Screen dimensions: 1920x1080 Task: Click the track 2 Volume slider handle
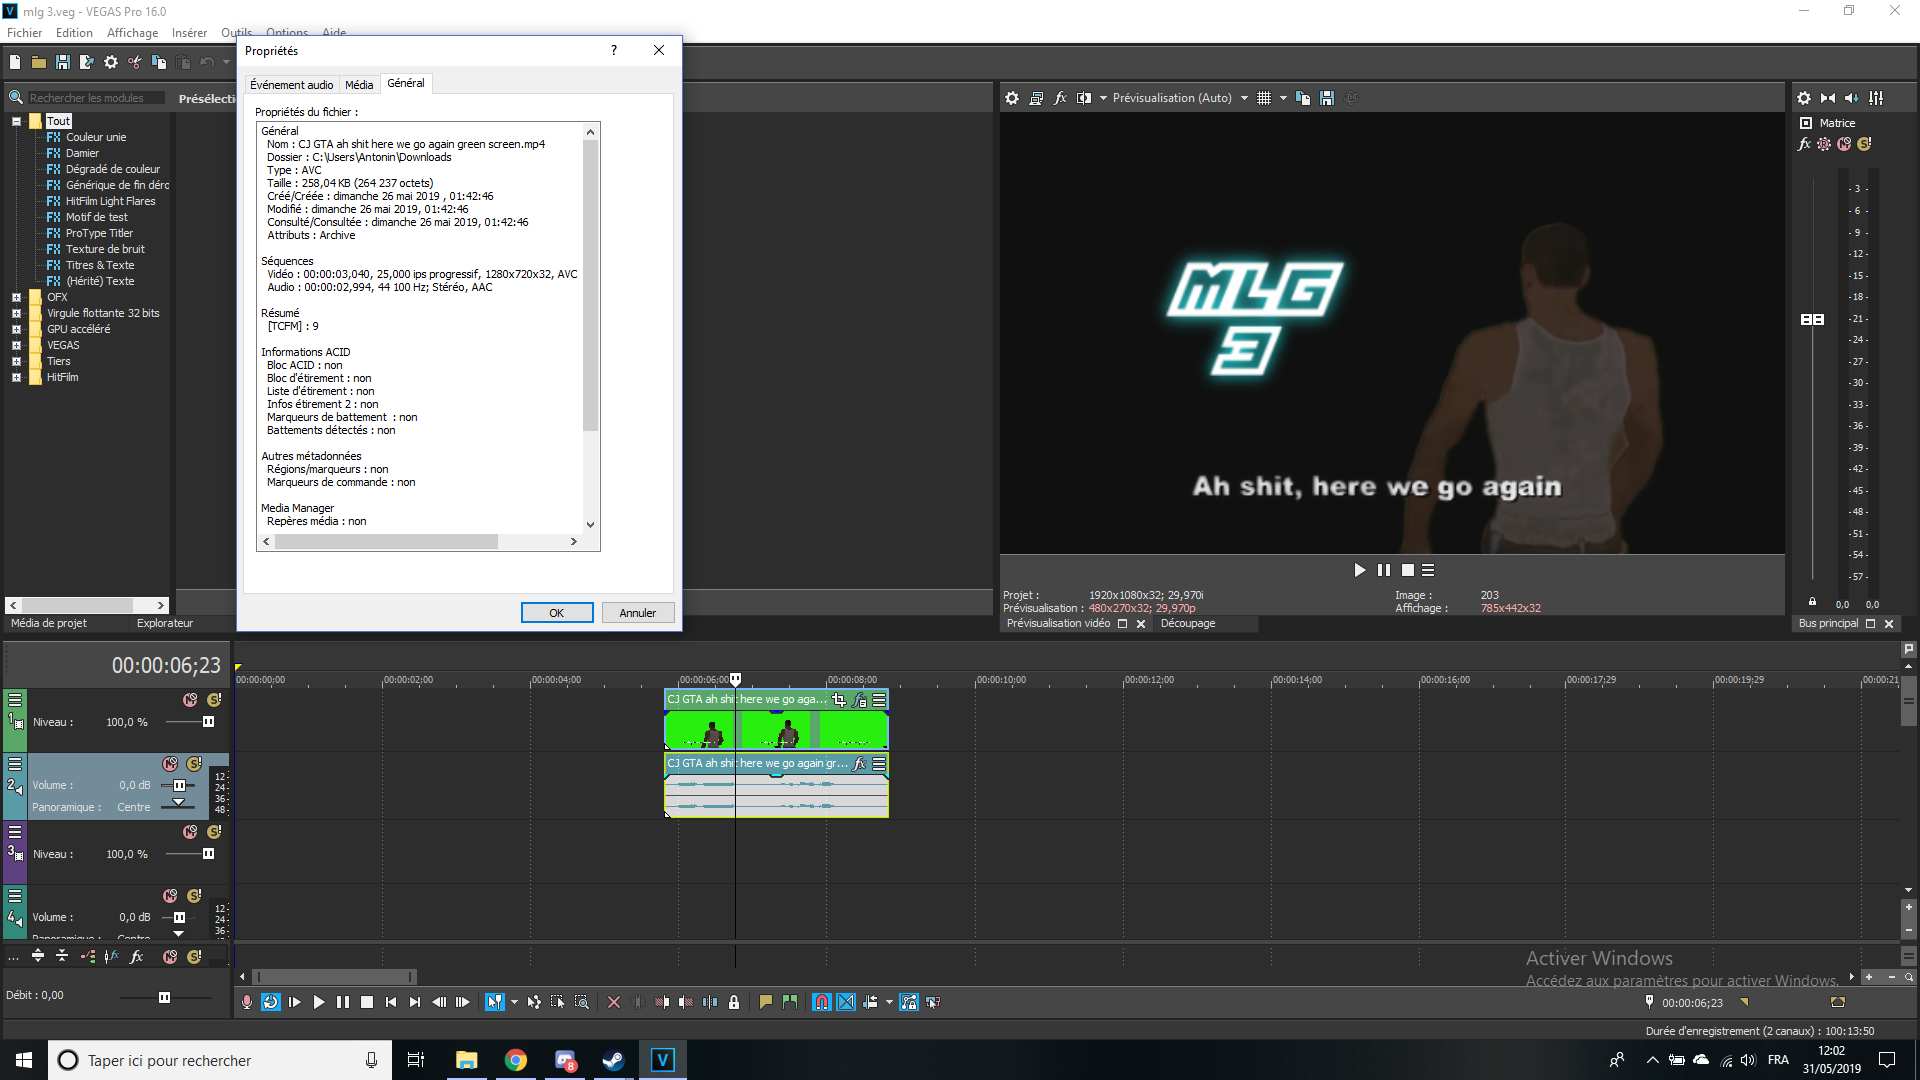tap(179, 786)
